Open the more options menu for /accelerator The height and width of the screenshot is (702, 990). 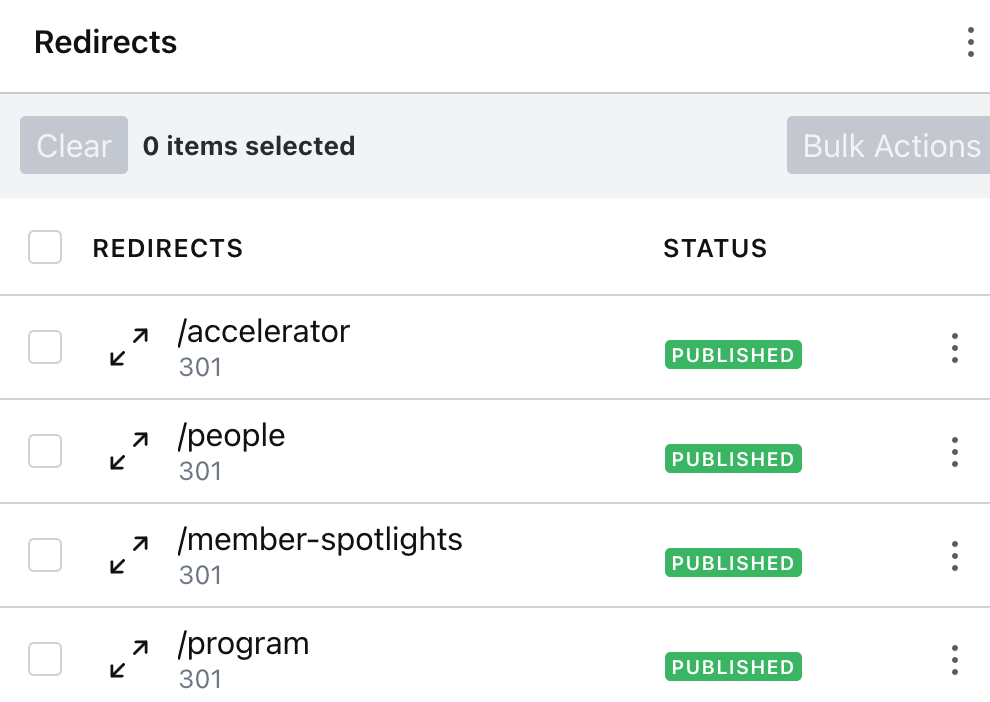[955, 348]
